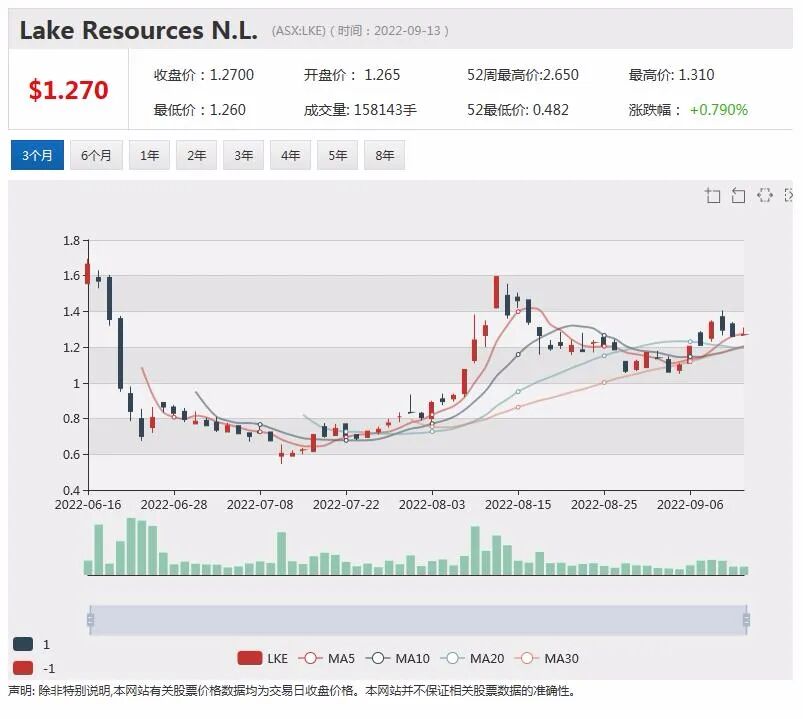
Task: Switch to the 6个月 range tab
Action: click(x=96, y=155)
